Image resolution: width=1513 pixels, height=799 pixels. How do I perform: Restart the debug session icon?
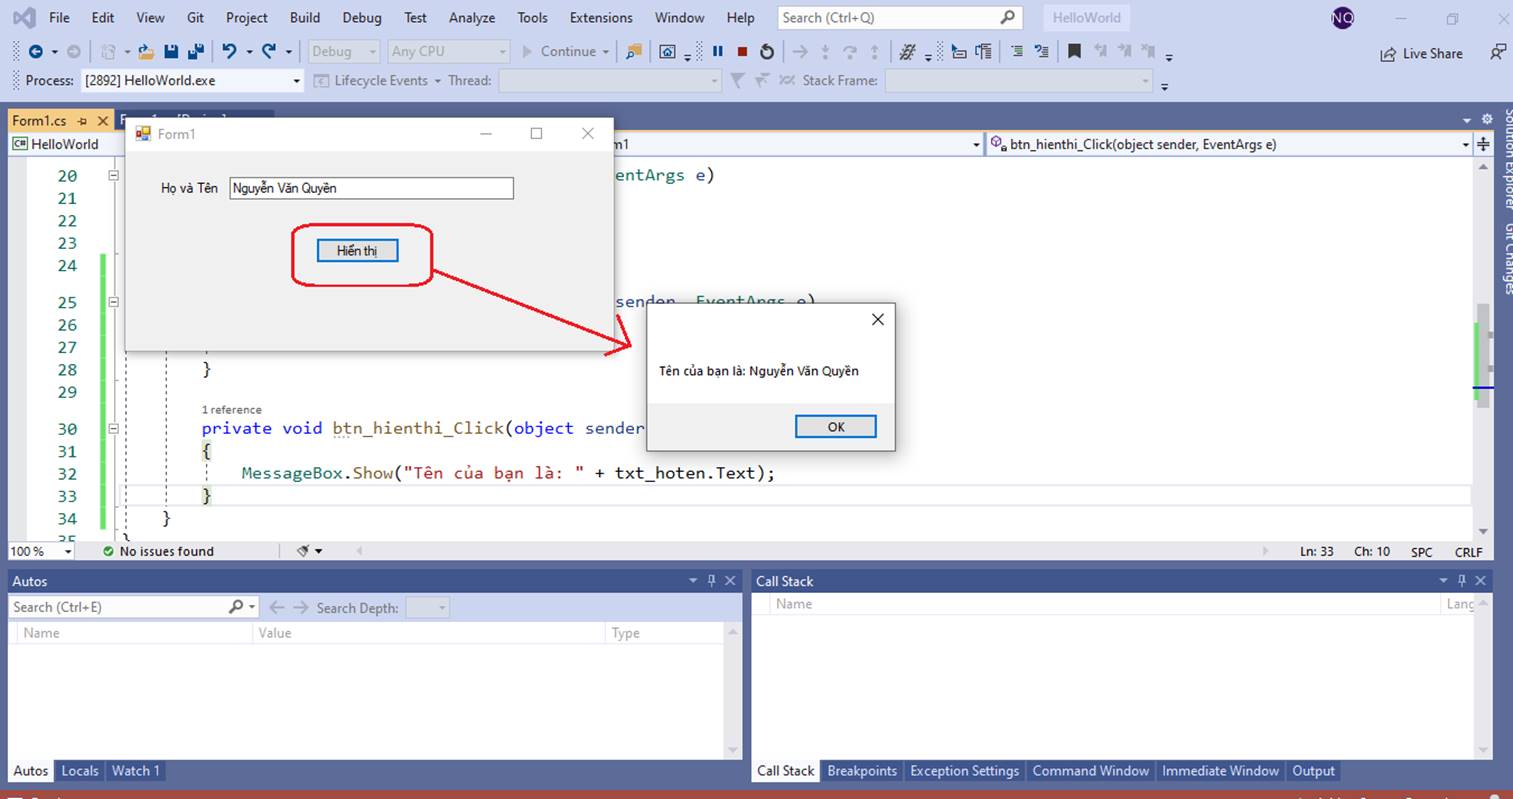766,51
